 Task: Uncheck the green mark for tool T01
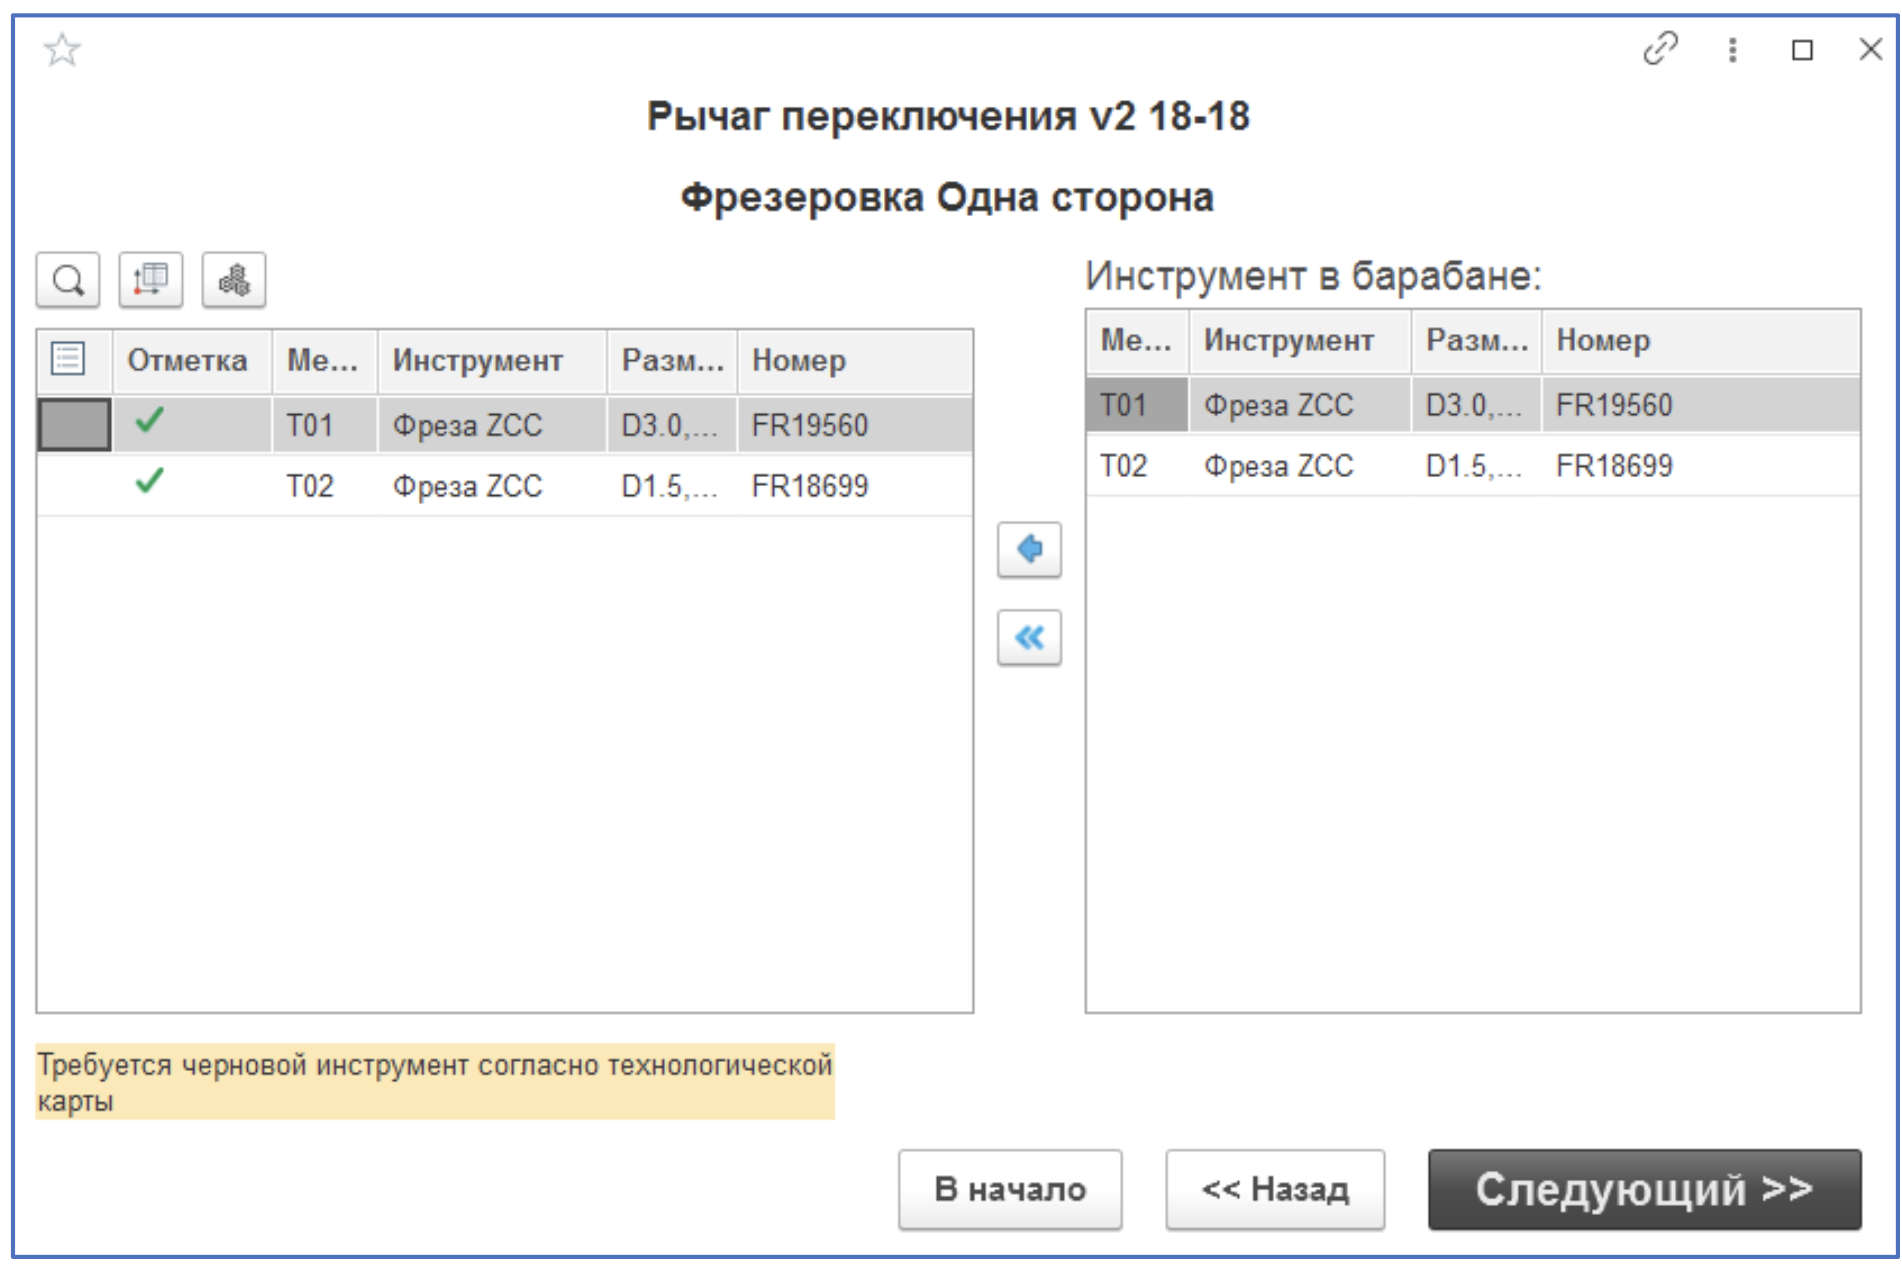pyautogui.click(x=149, y=424)
